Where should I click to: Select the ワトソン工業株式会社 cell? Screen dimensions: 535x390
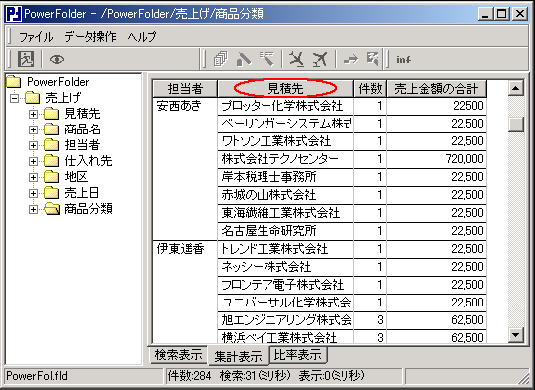[x=285, y=141]
